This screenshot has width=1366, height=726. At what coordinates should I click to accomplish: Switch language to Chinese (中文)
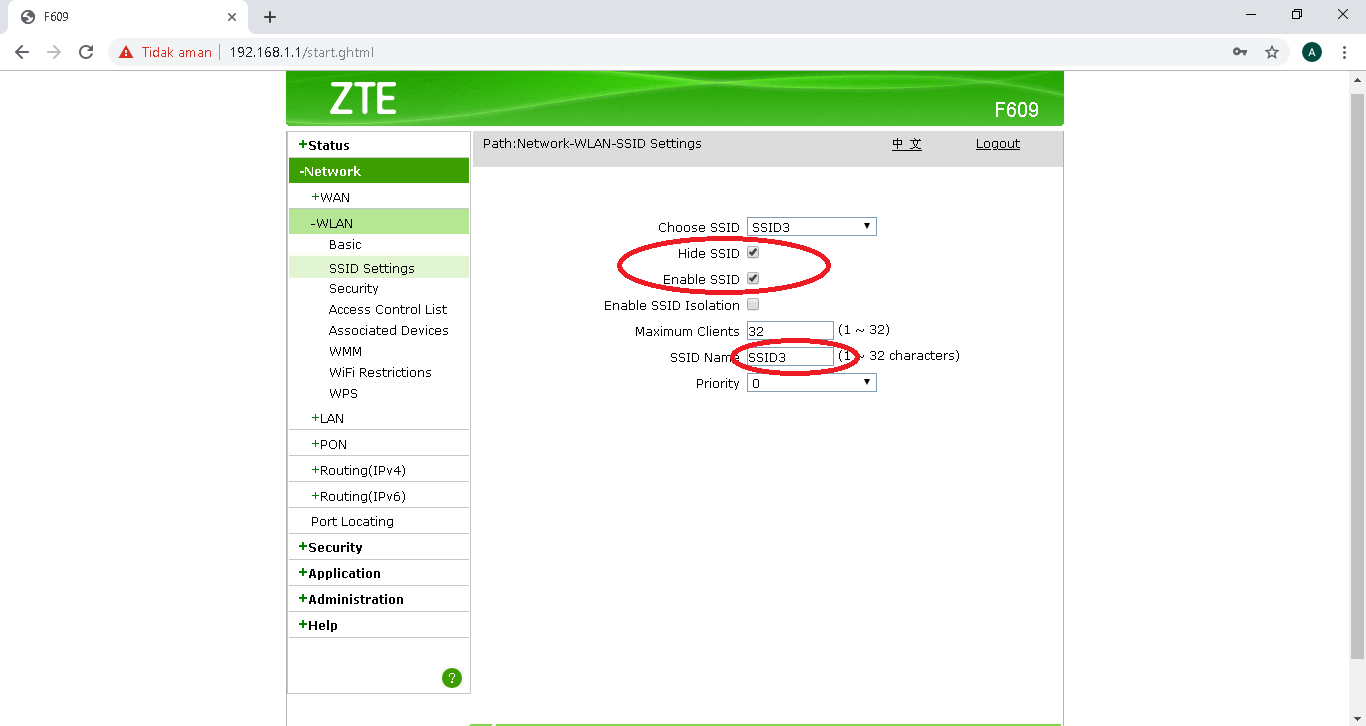pos(907,144)
